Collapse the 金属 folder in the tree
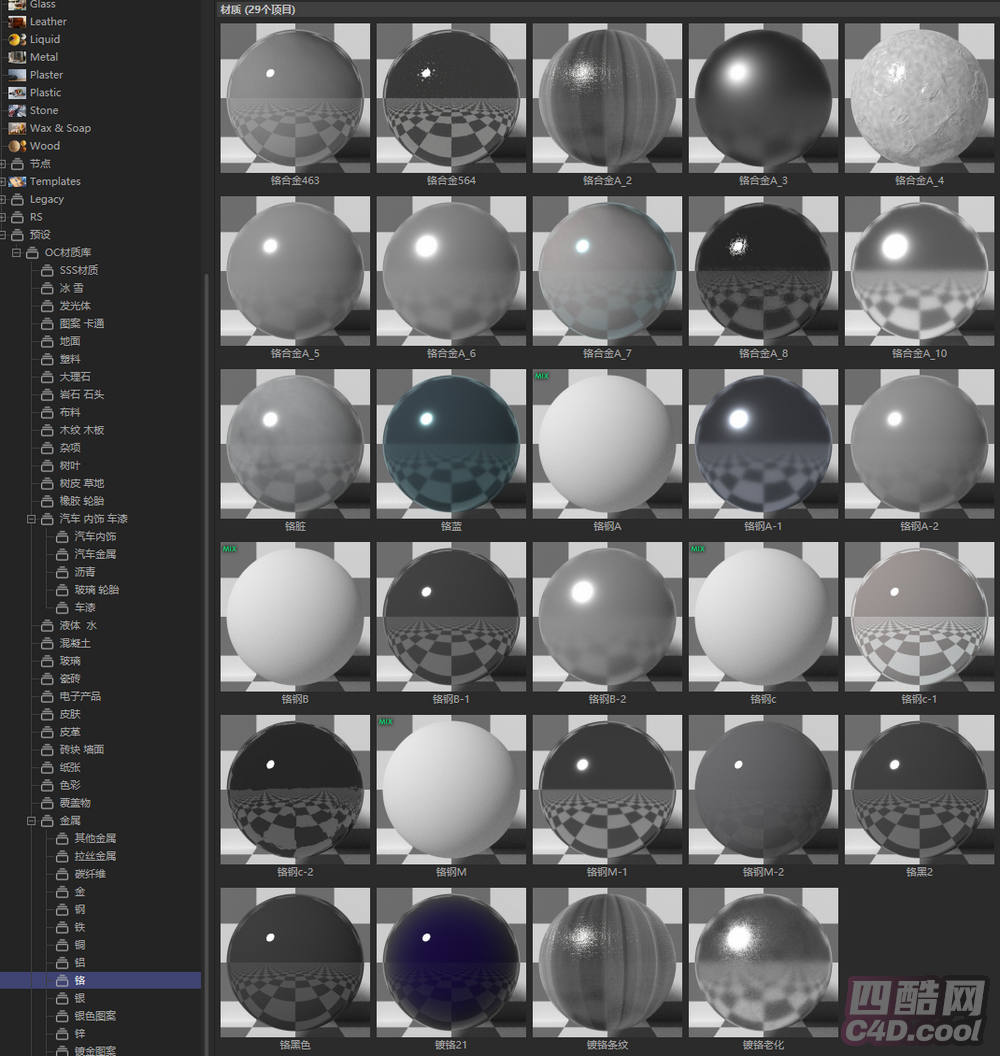Image resolution: width=1000 pixels, height=1056 pixels. point(32,821)
